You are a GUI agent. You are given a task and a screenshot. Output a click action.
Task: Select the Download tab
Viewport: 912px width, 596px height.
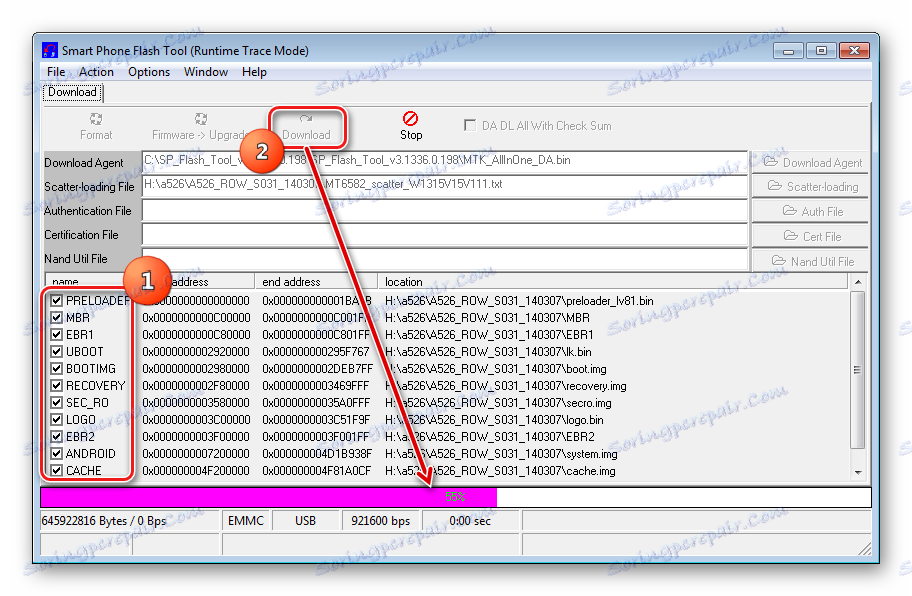coord(72,92)
